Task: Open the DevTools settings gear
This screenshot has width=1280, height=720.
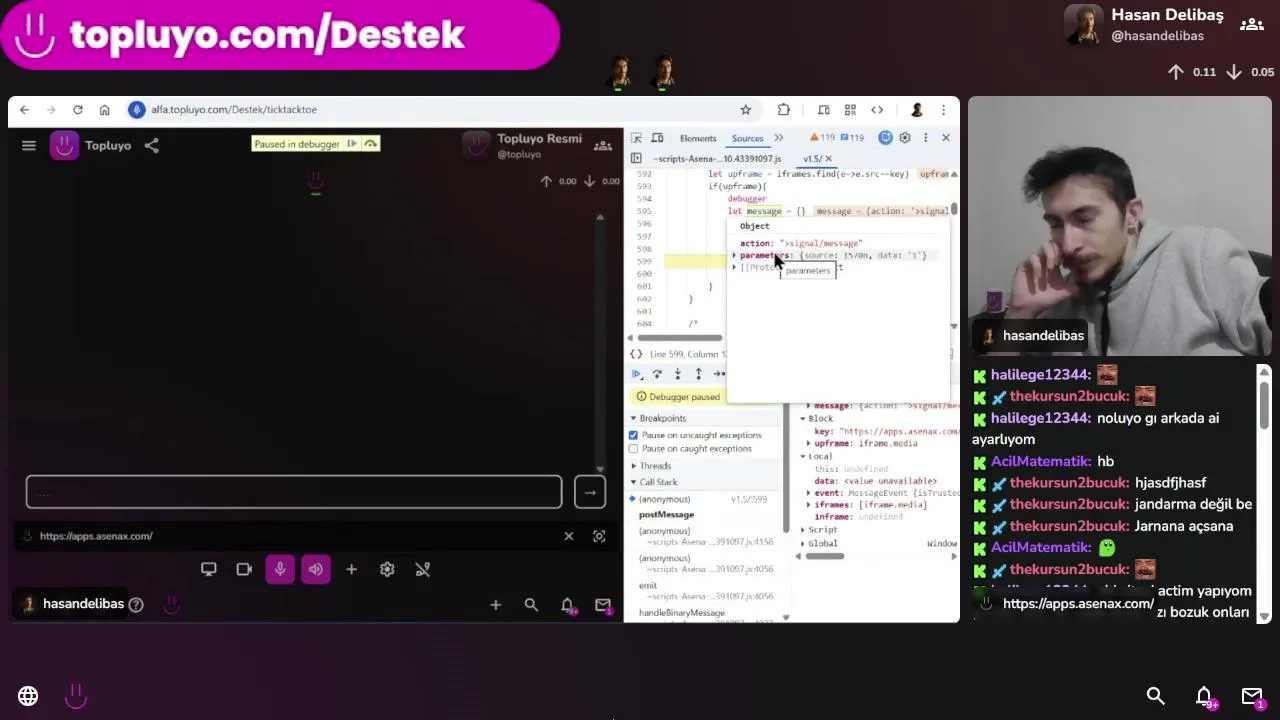Action: click(905, 138)
